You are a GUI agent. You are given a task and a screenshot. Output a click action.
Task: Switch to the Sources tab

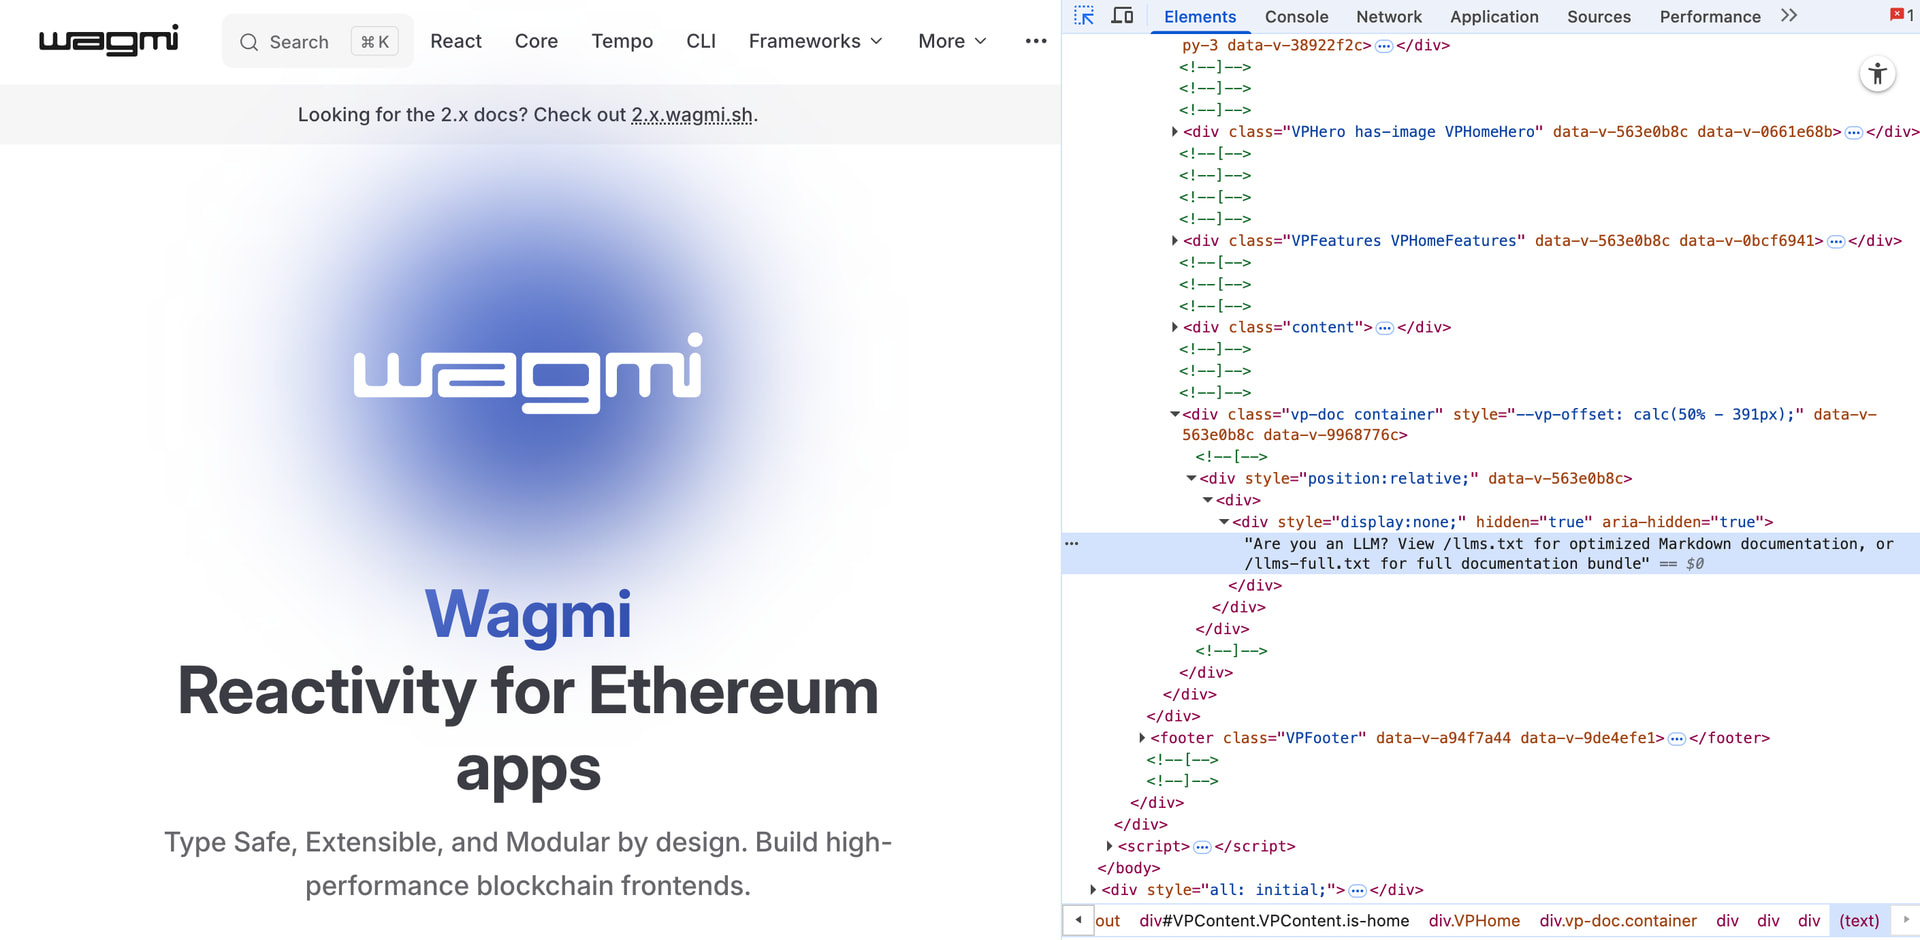(1599, 17)
